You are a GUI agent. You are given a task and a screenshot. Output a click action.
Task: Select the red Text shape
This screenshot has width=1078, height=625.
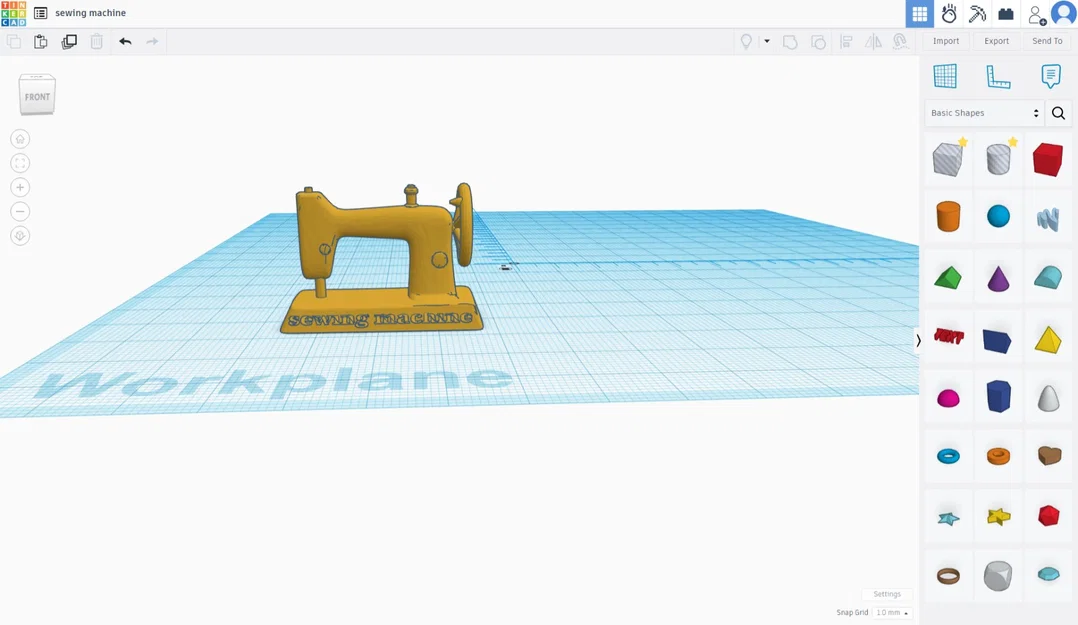click(x=949, y=336)
